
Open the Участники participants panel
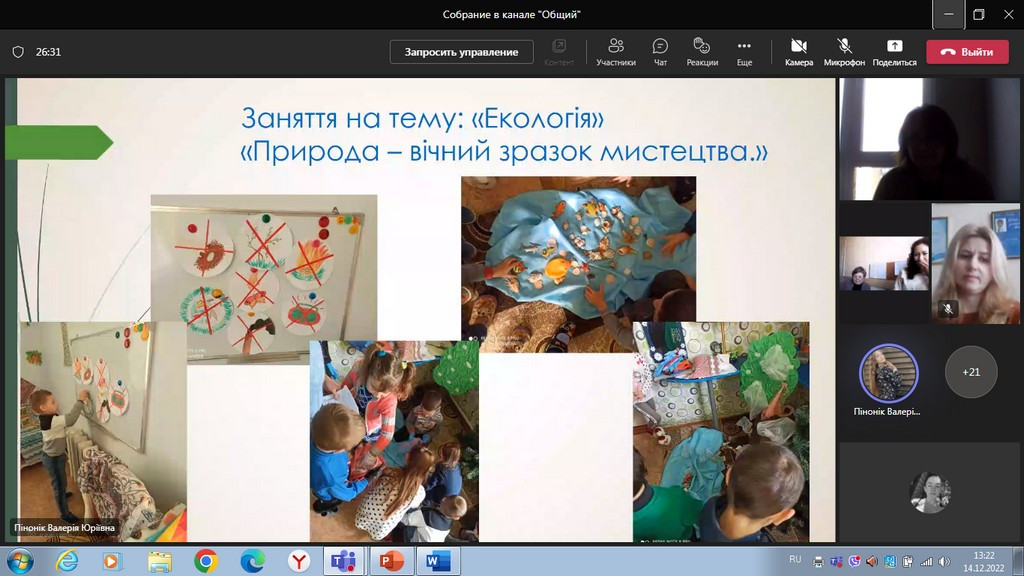(x=615, y=51)
